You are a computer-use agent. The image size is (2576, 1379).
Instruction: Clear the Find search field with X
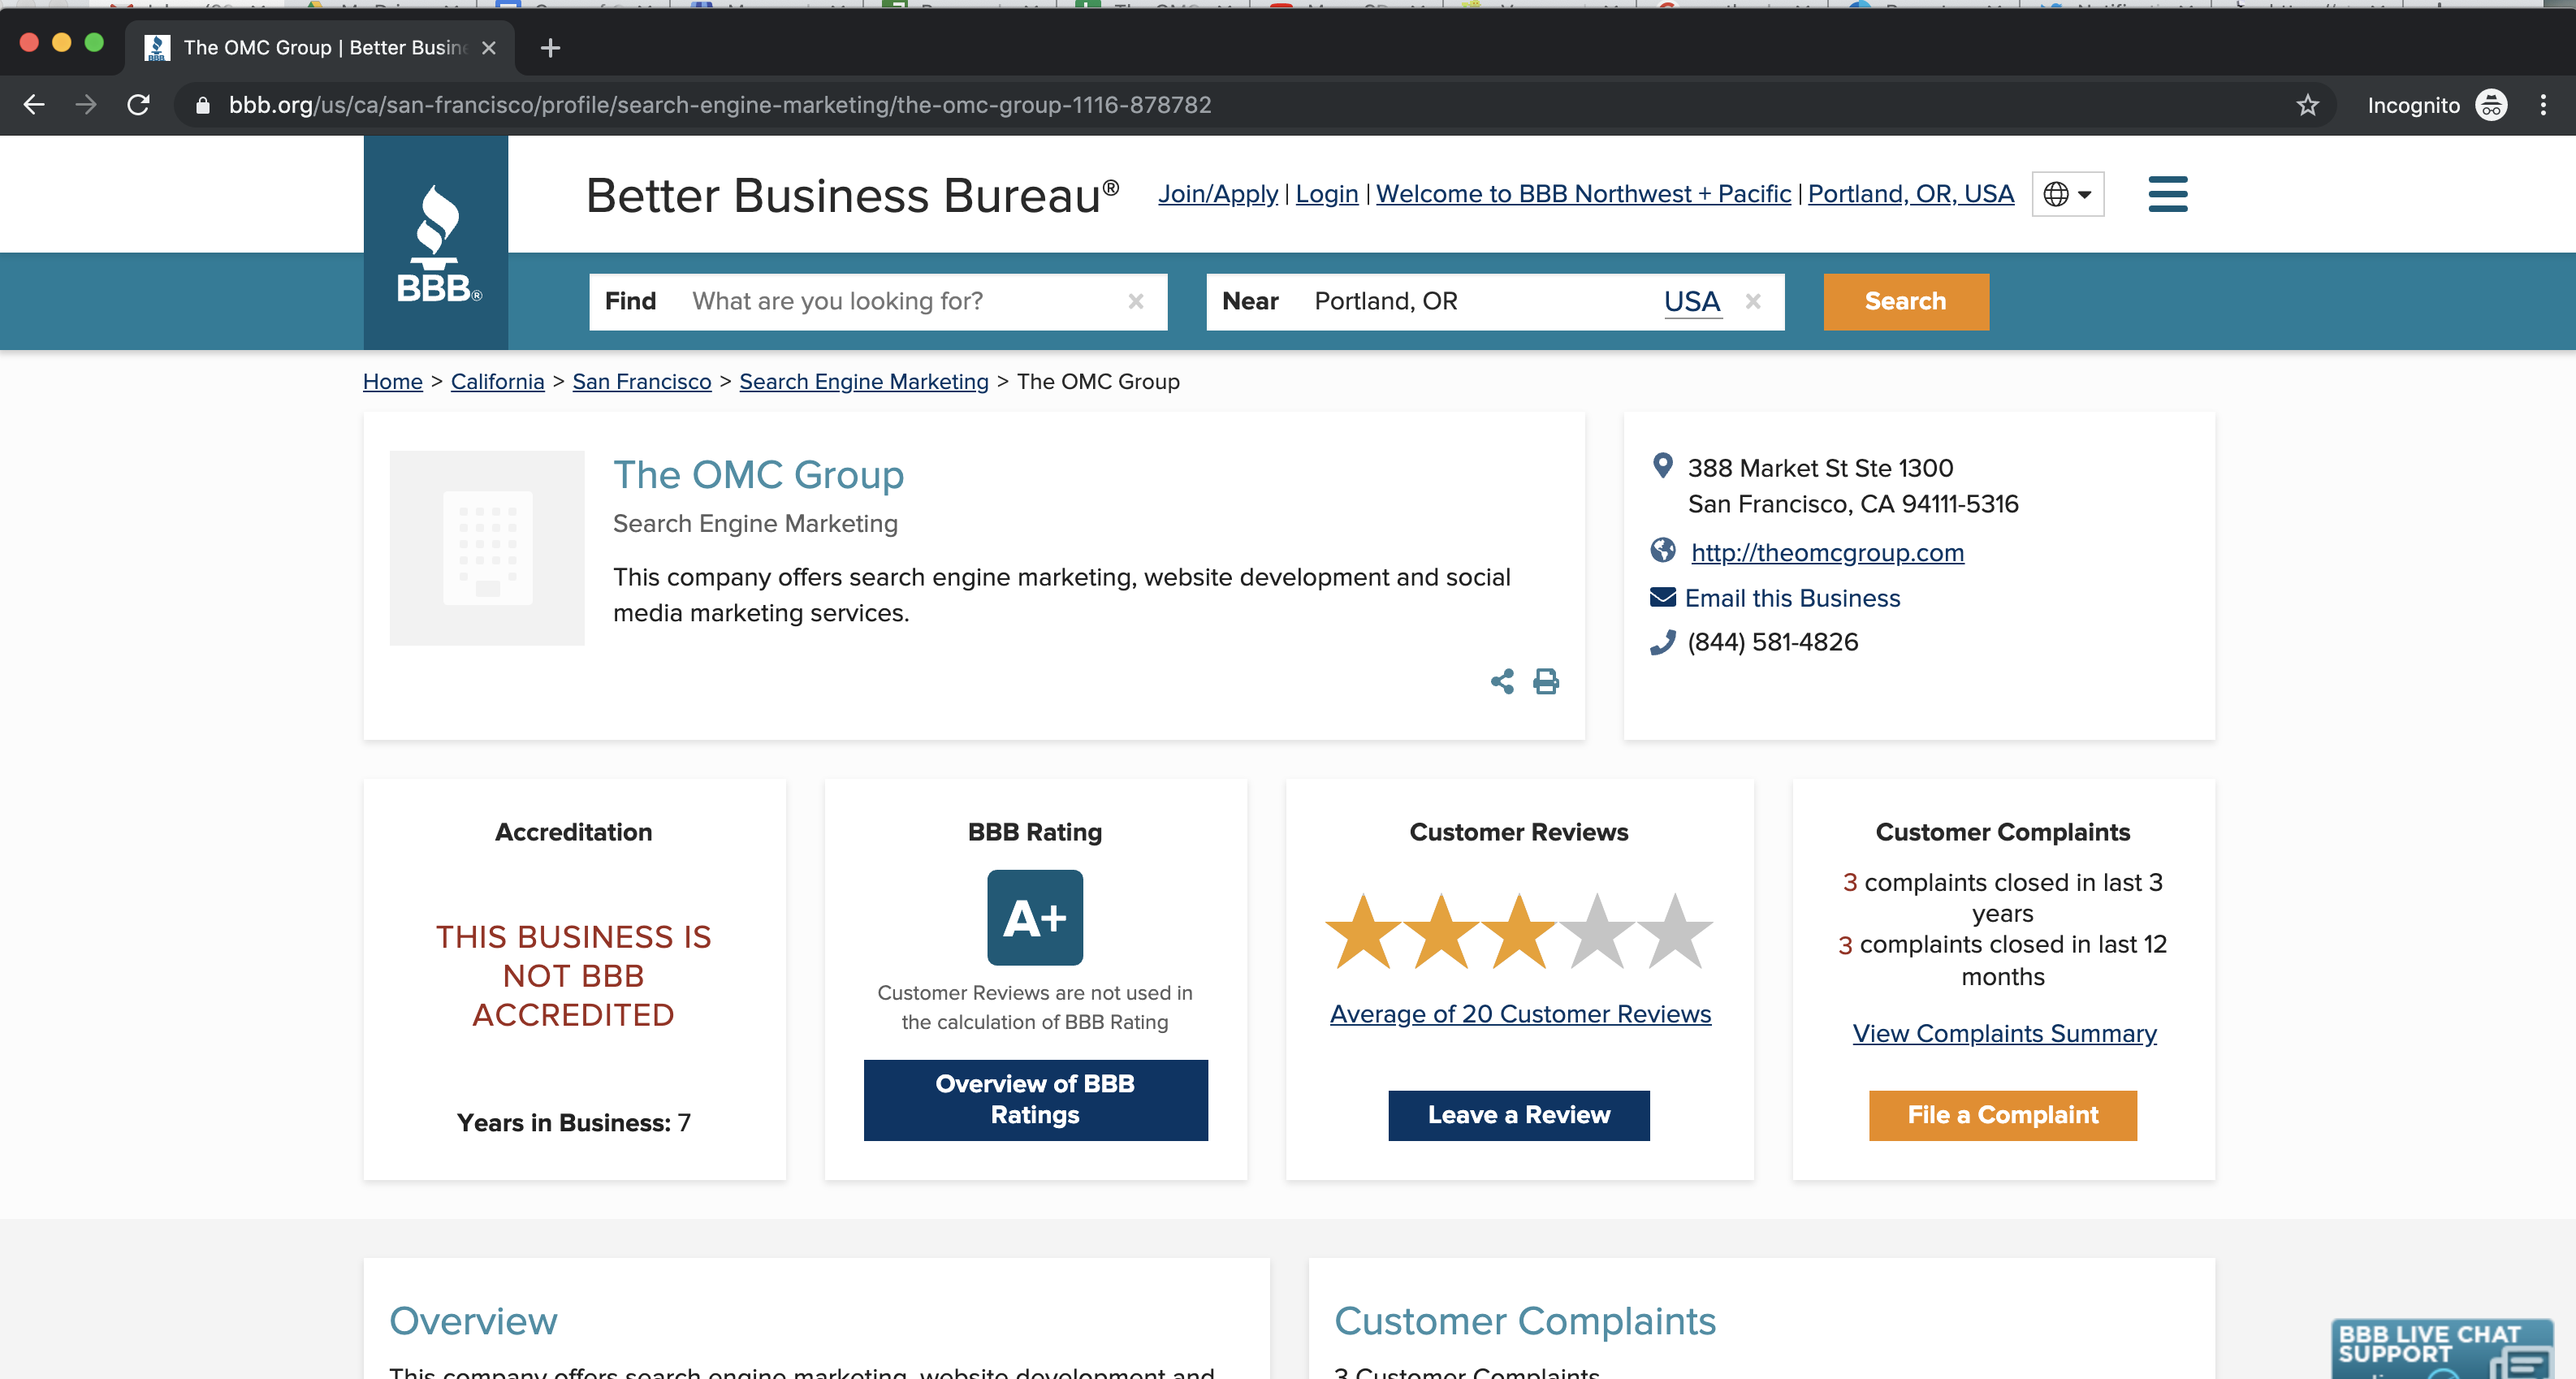pos(1135,301)
